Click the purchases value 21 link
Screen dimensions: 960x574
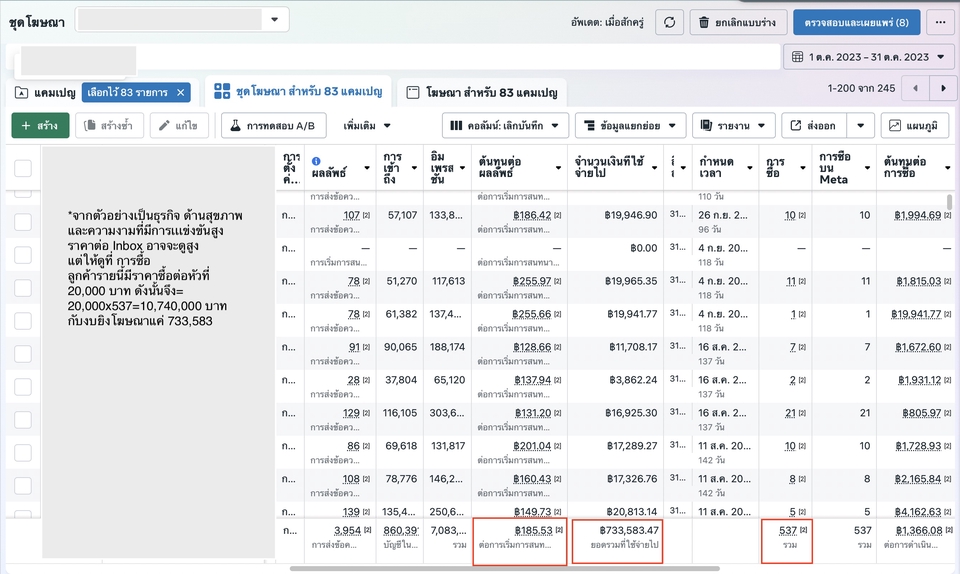(790, 413)
